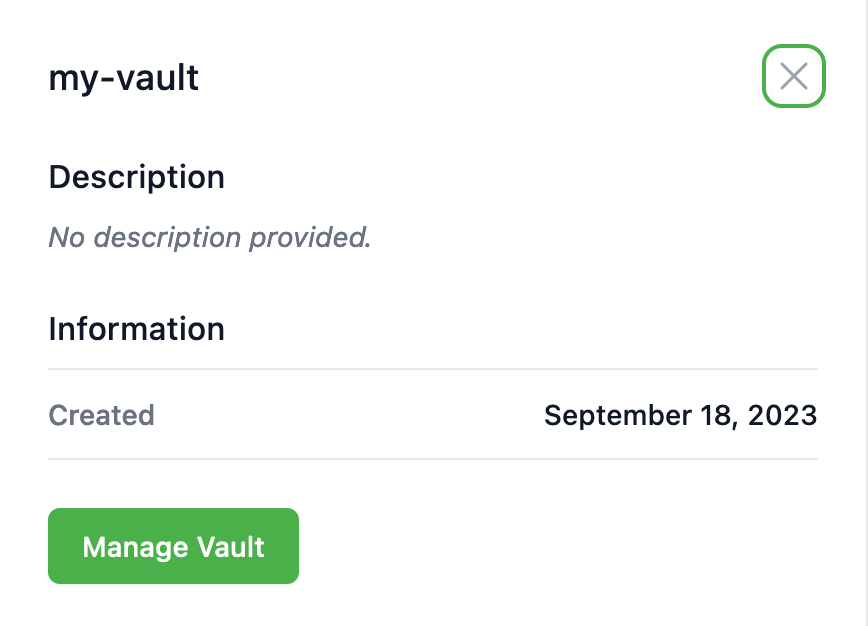Click the my-vault title heading
Image resolution: width=868 pixels, height=626 pixels.
pyautogui.click(x=124, y=78)
